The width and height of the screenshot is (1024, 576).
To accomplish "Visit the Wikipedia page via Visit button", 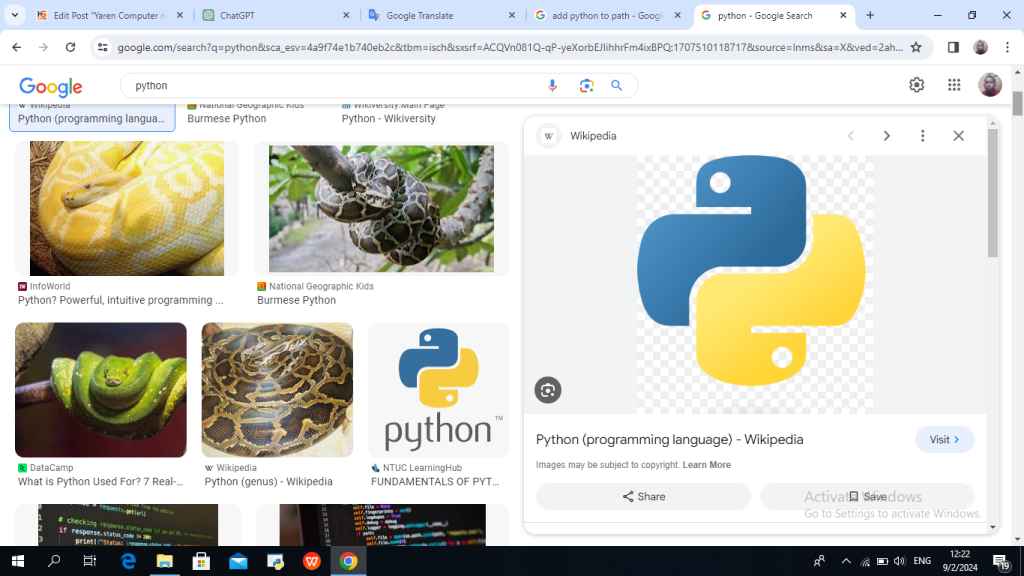I will click(x=944, y=440).
